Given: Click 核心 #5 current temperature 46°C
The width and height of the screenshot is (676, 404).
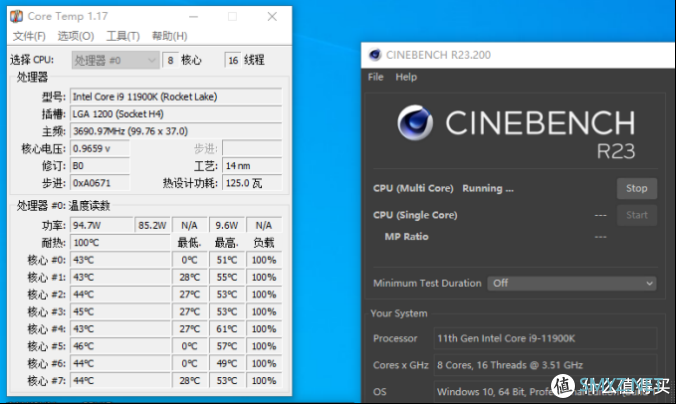Looking at the screenshot, I should point(120,346).
